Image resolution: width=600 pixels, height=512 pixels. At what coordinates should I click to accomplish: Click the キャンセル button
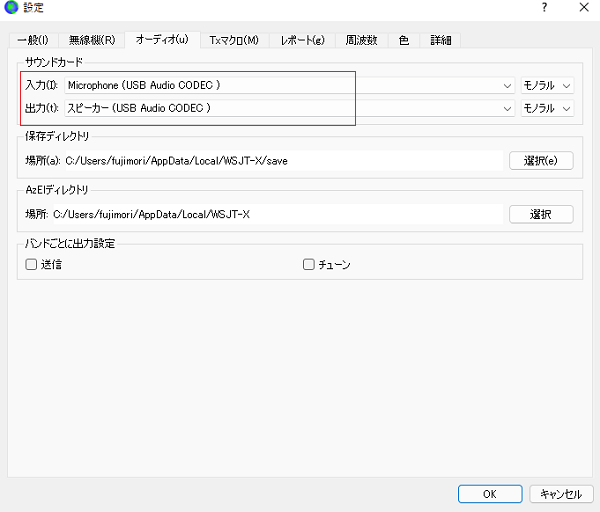tap(560, 494)
